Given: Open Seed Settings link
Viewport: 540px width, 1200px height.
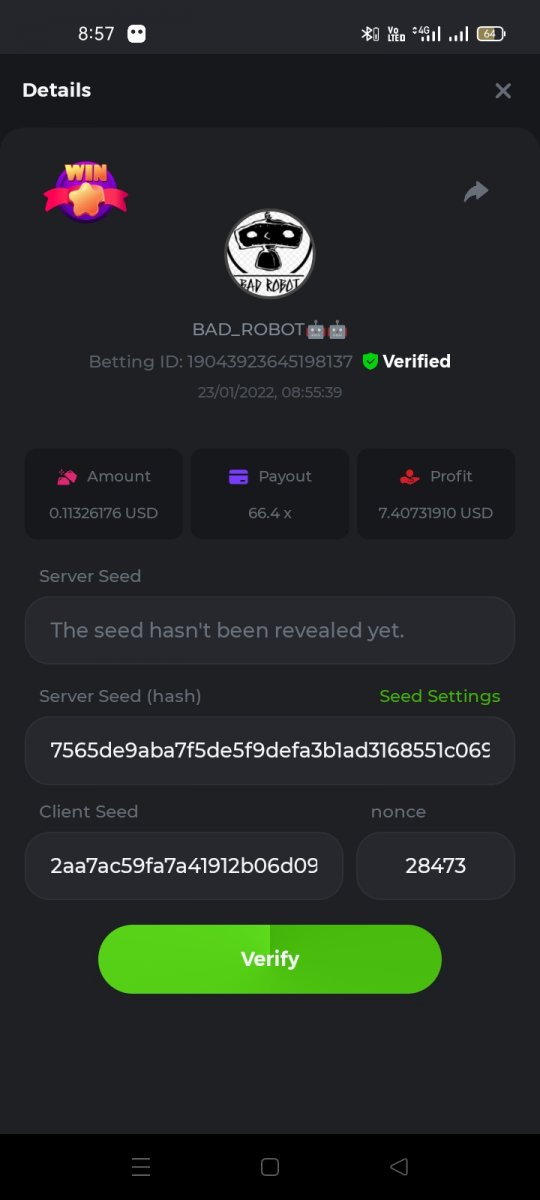Looking at the screenshot, I should (440, 696).
